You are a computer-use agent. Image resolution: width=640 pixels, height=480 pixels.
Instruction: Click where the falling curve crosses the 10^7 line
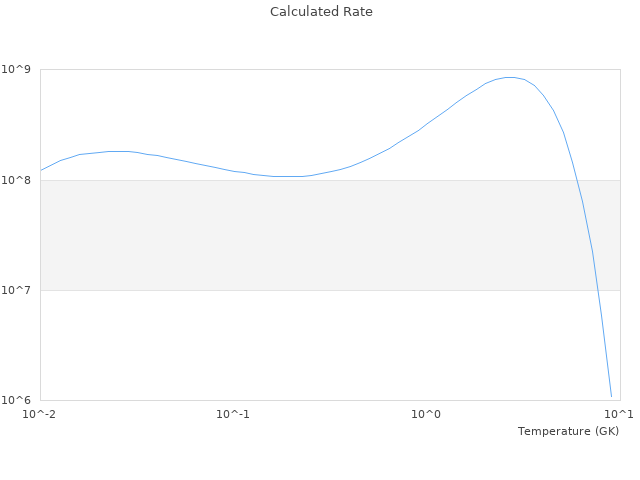pyautogui.click(x=597, y=290)
